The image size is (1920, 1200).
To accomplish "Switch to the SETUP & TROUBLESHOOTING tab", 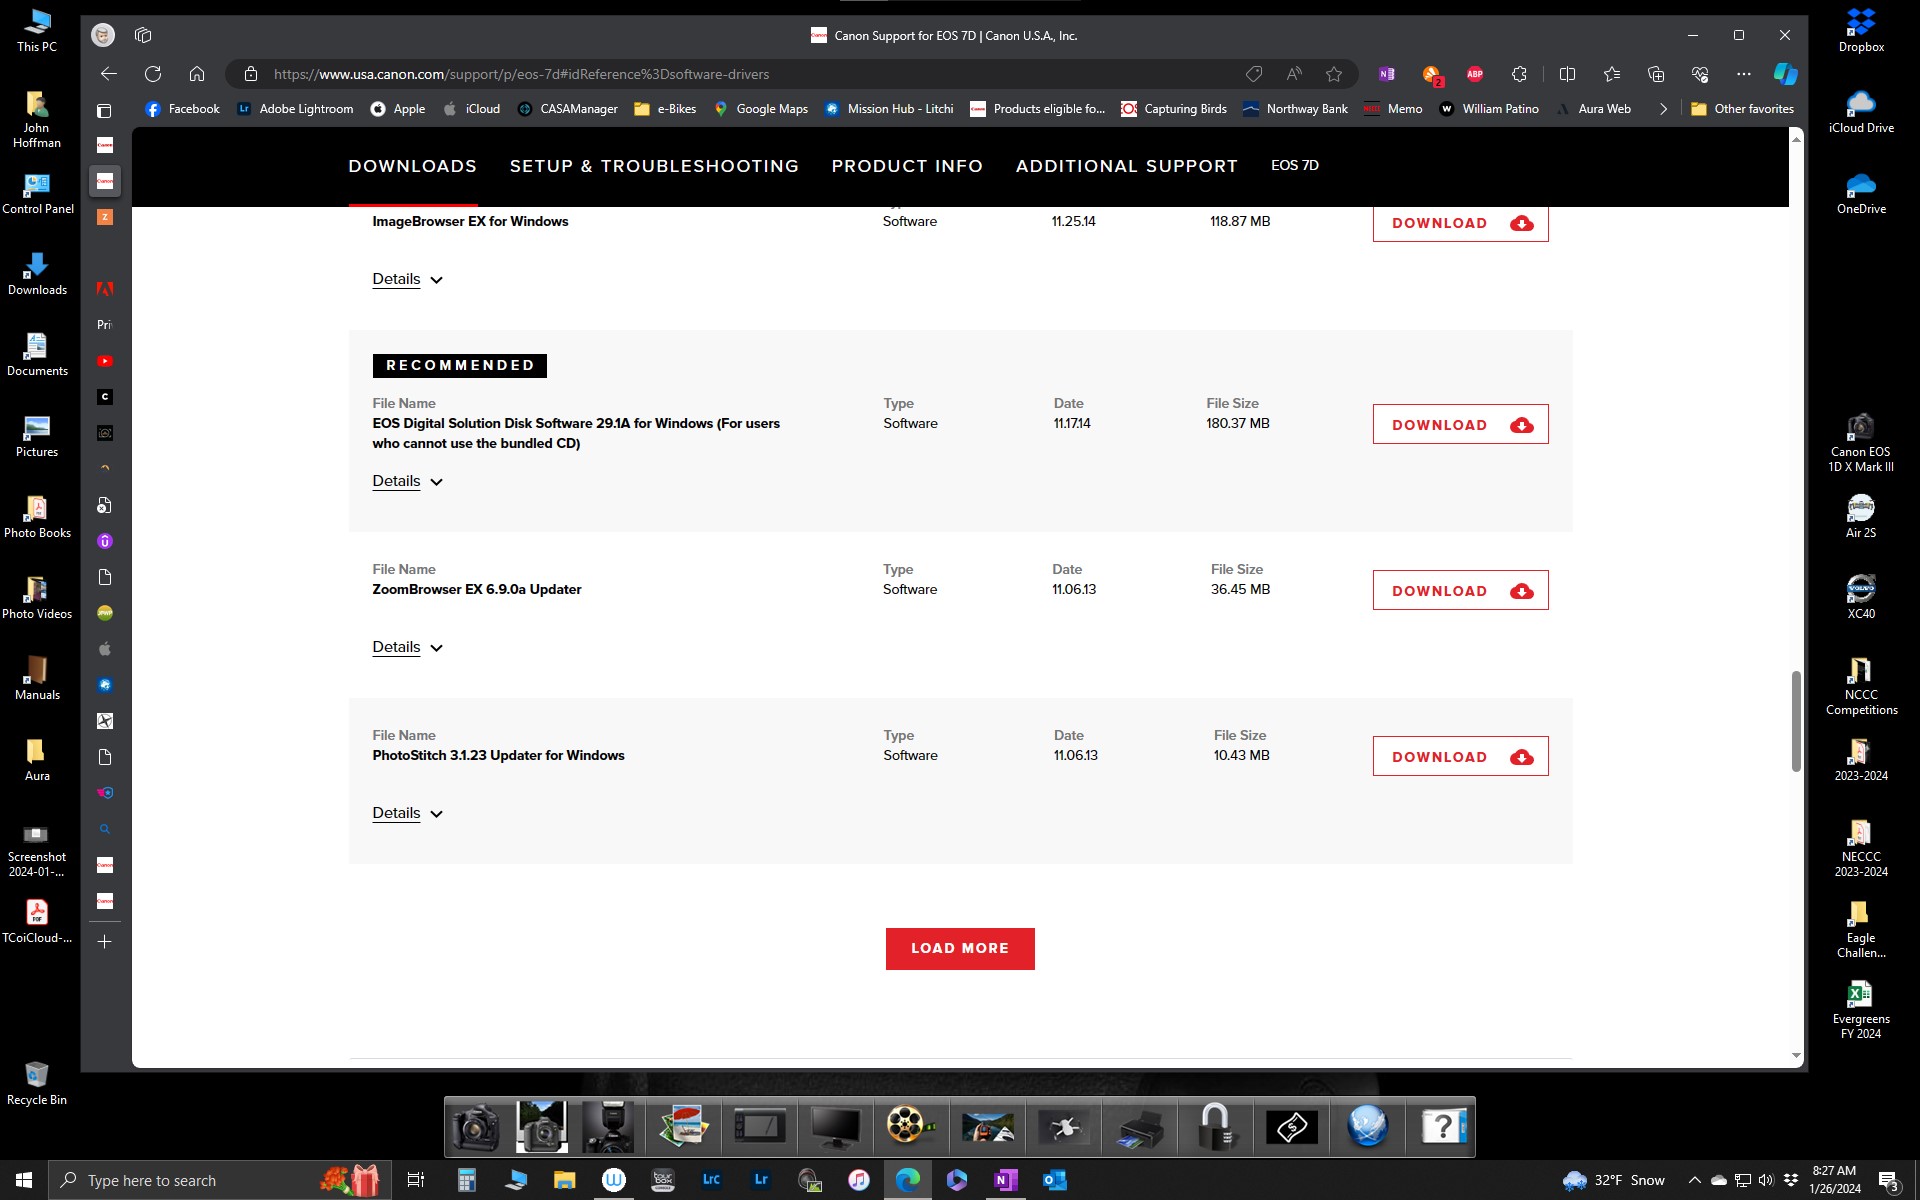I will click(x=654, y=166).
